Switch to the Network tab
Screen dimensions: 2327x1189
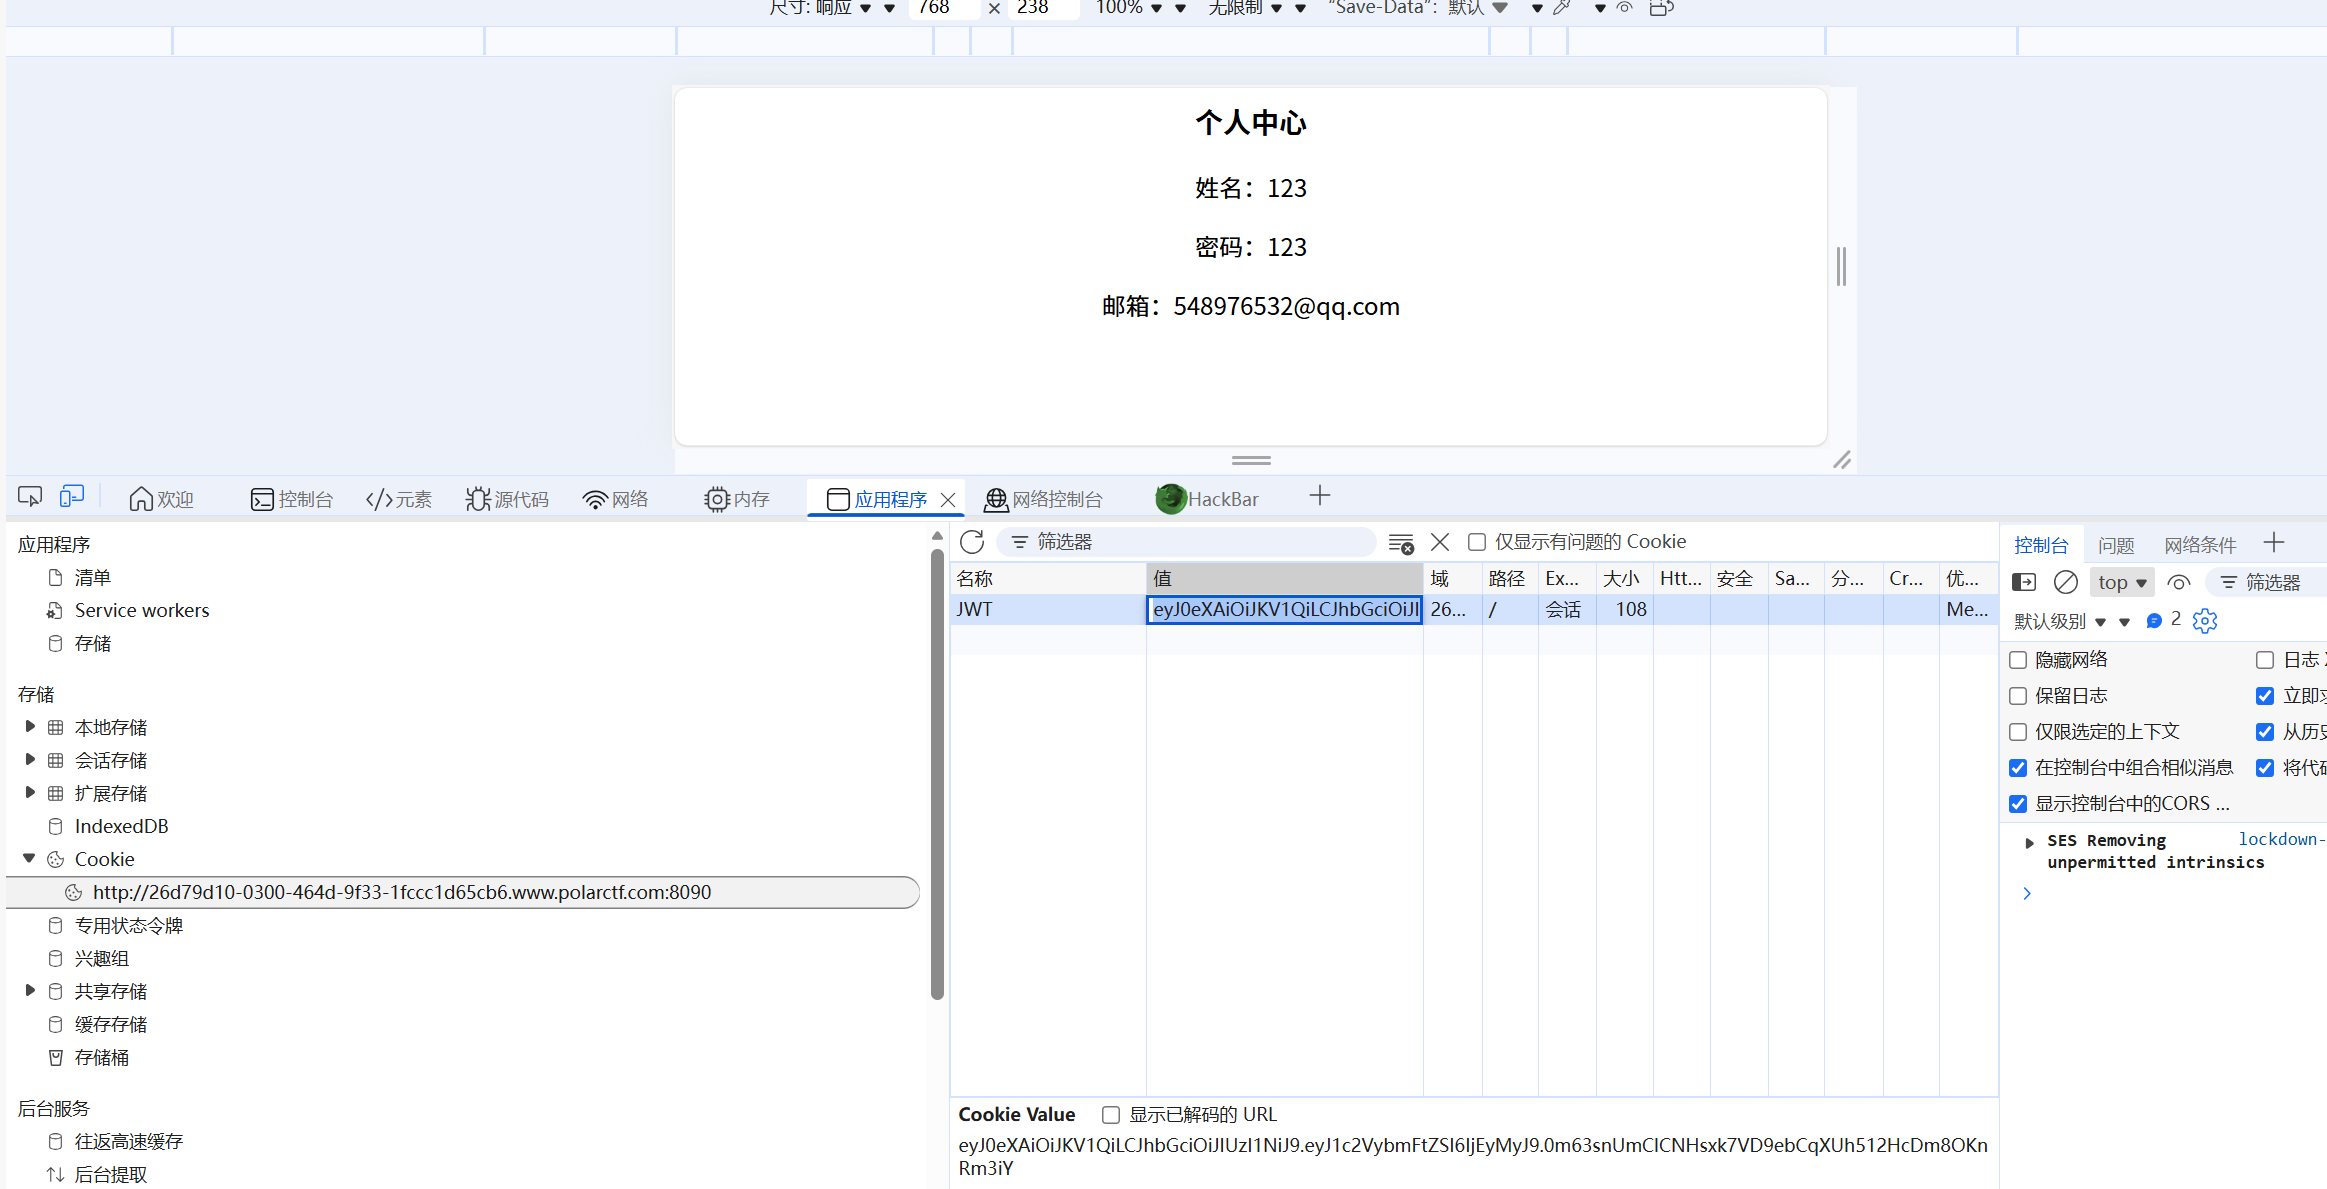(x=615, y=499)
